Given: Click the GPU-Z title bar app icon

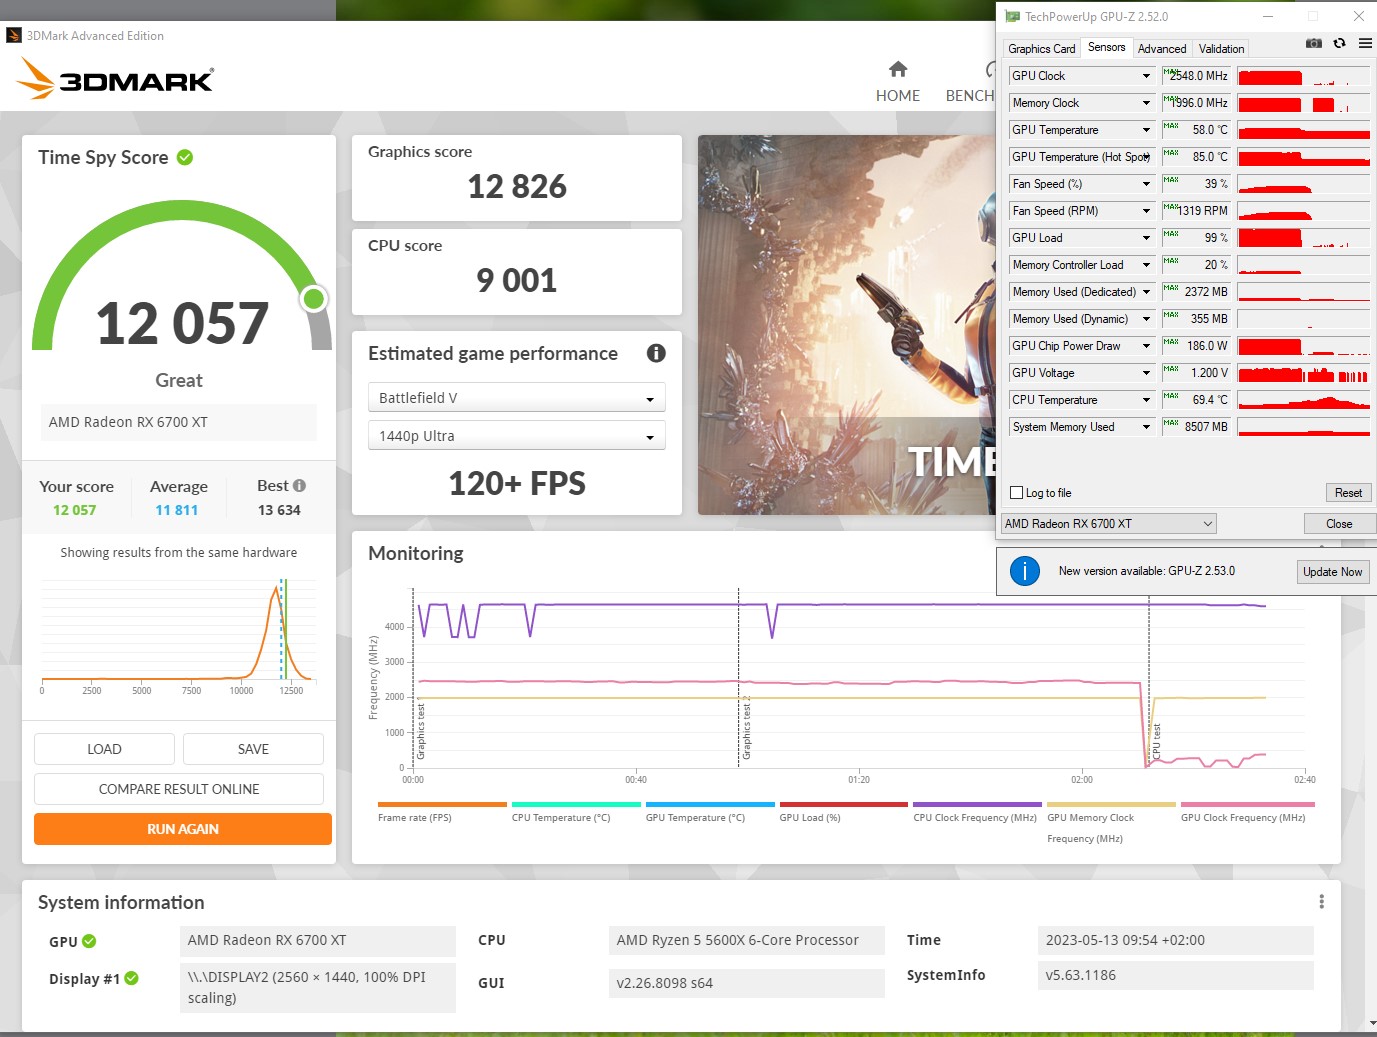Looking at the screenshot, I should (1012, 17).
